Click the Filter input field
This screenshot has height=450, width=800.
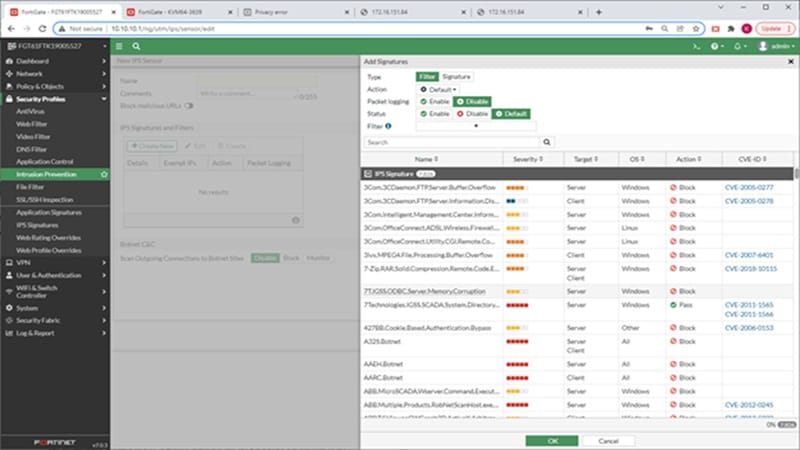tap(476, 126)
